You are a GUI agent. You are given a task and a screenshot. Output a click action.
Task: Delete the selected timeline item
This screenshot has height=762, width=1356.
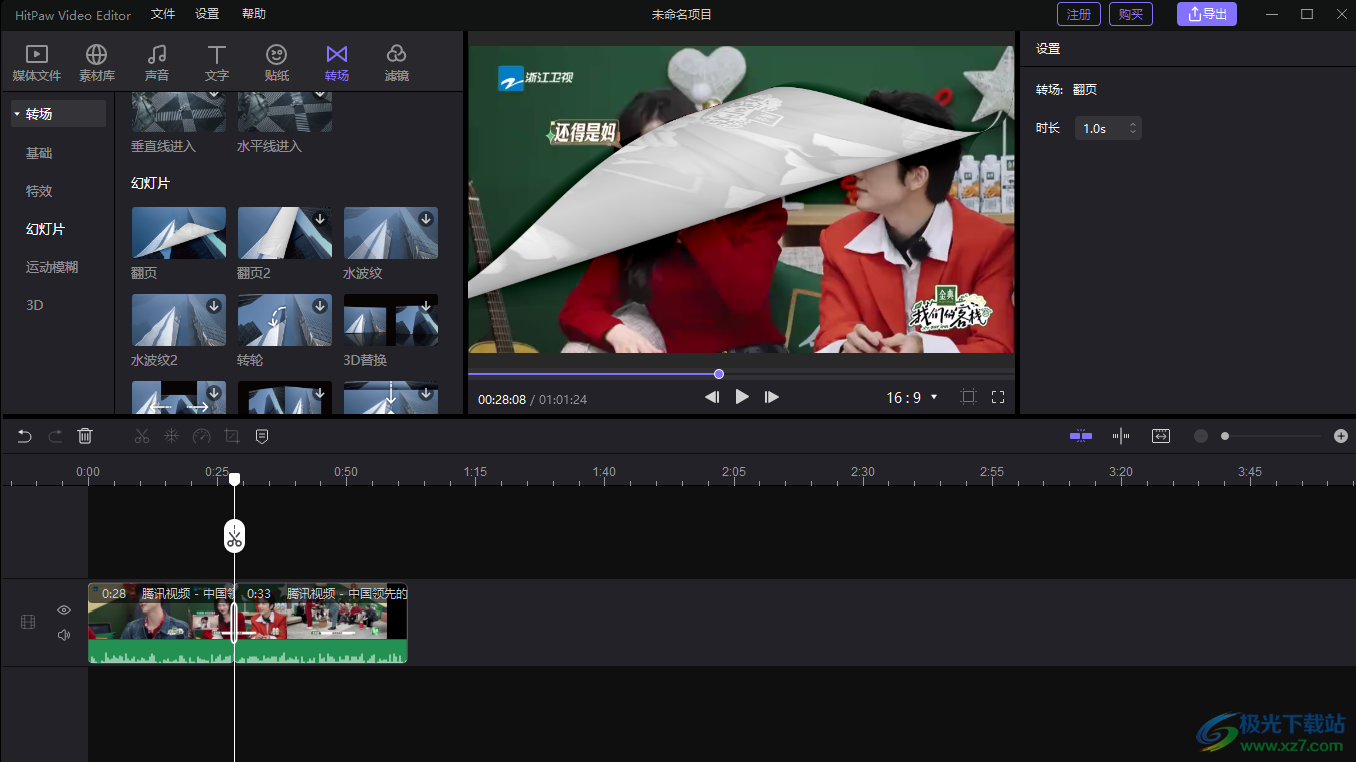tap(85, 436)
